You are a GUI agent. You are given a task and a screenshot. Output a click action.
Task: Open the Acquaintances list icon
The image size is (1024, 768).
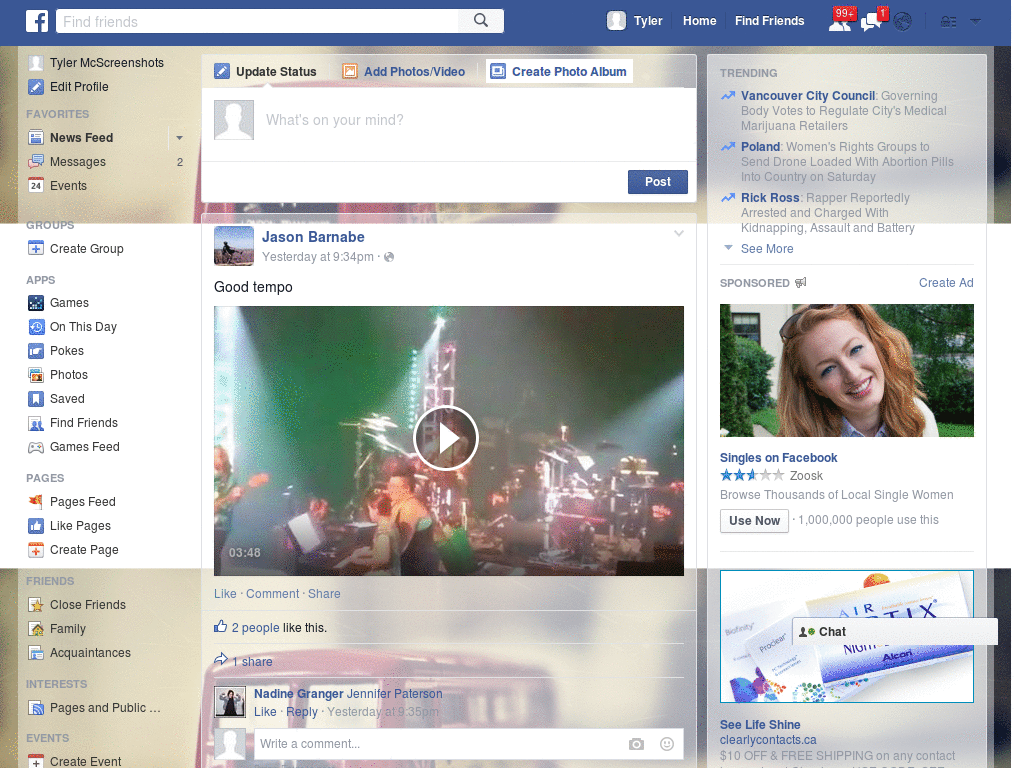(x=36, y=653)
